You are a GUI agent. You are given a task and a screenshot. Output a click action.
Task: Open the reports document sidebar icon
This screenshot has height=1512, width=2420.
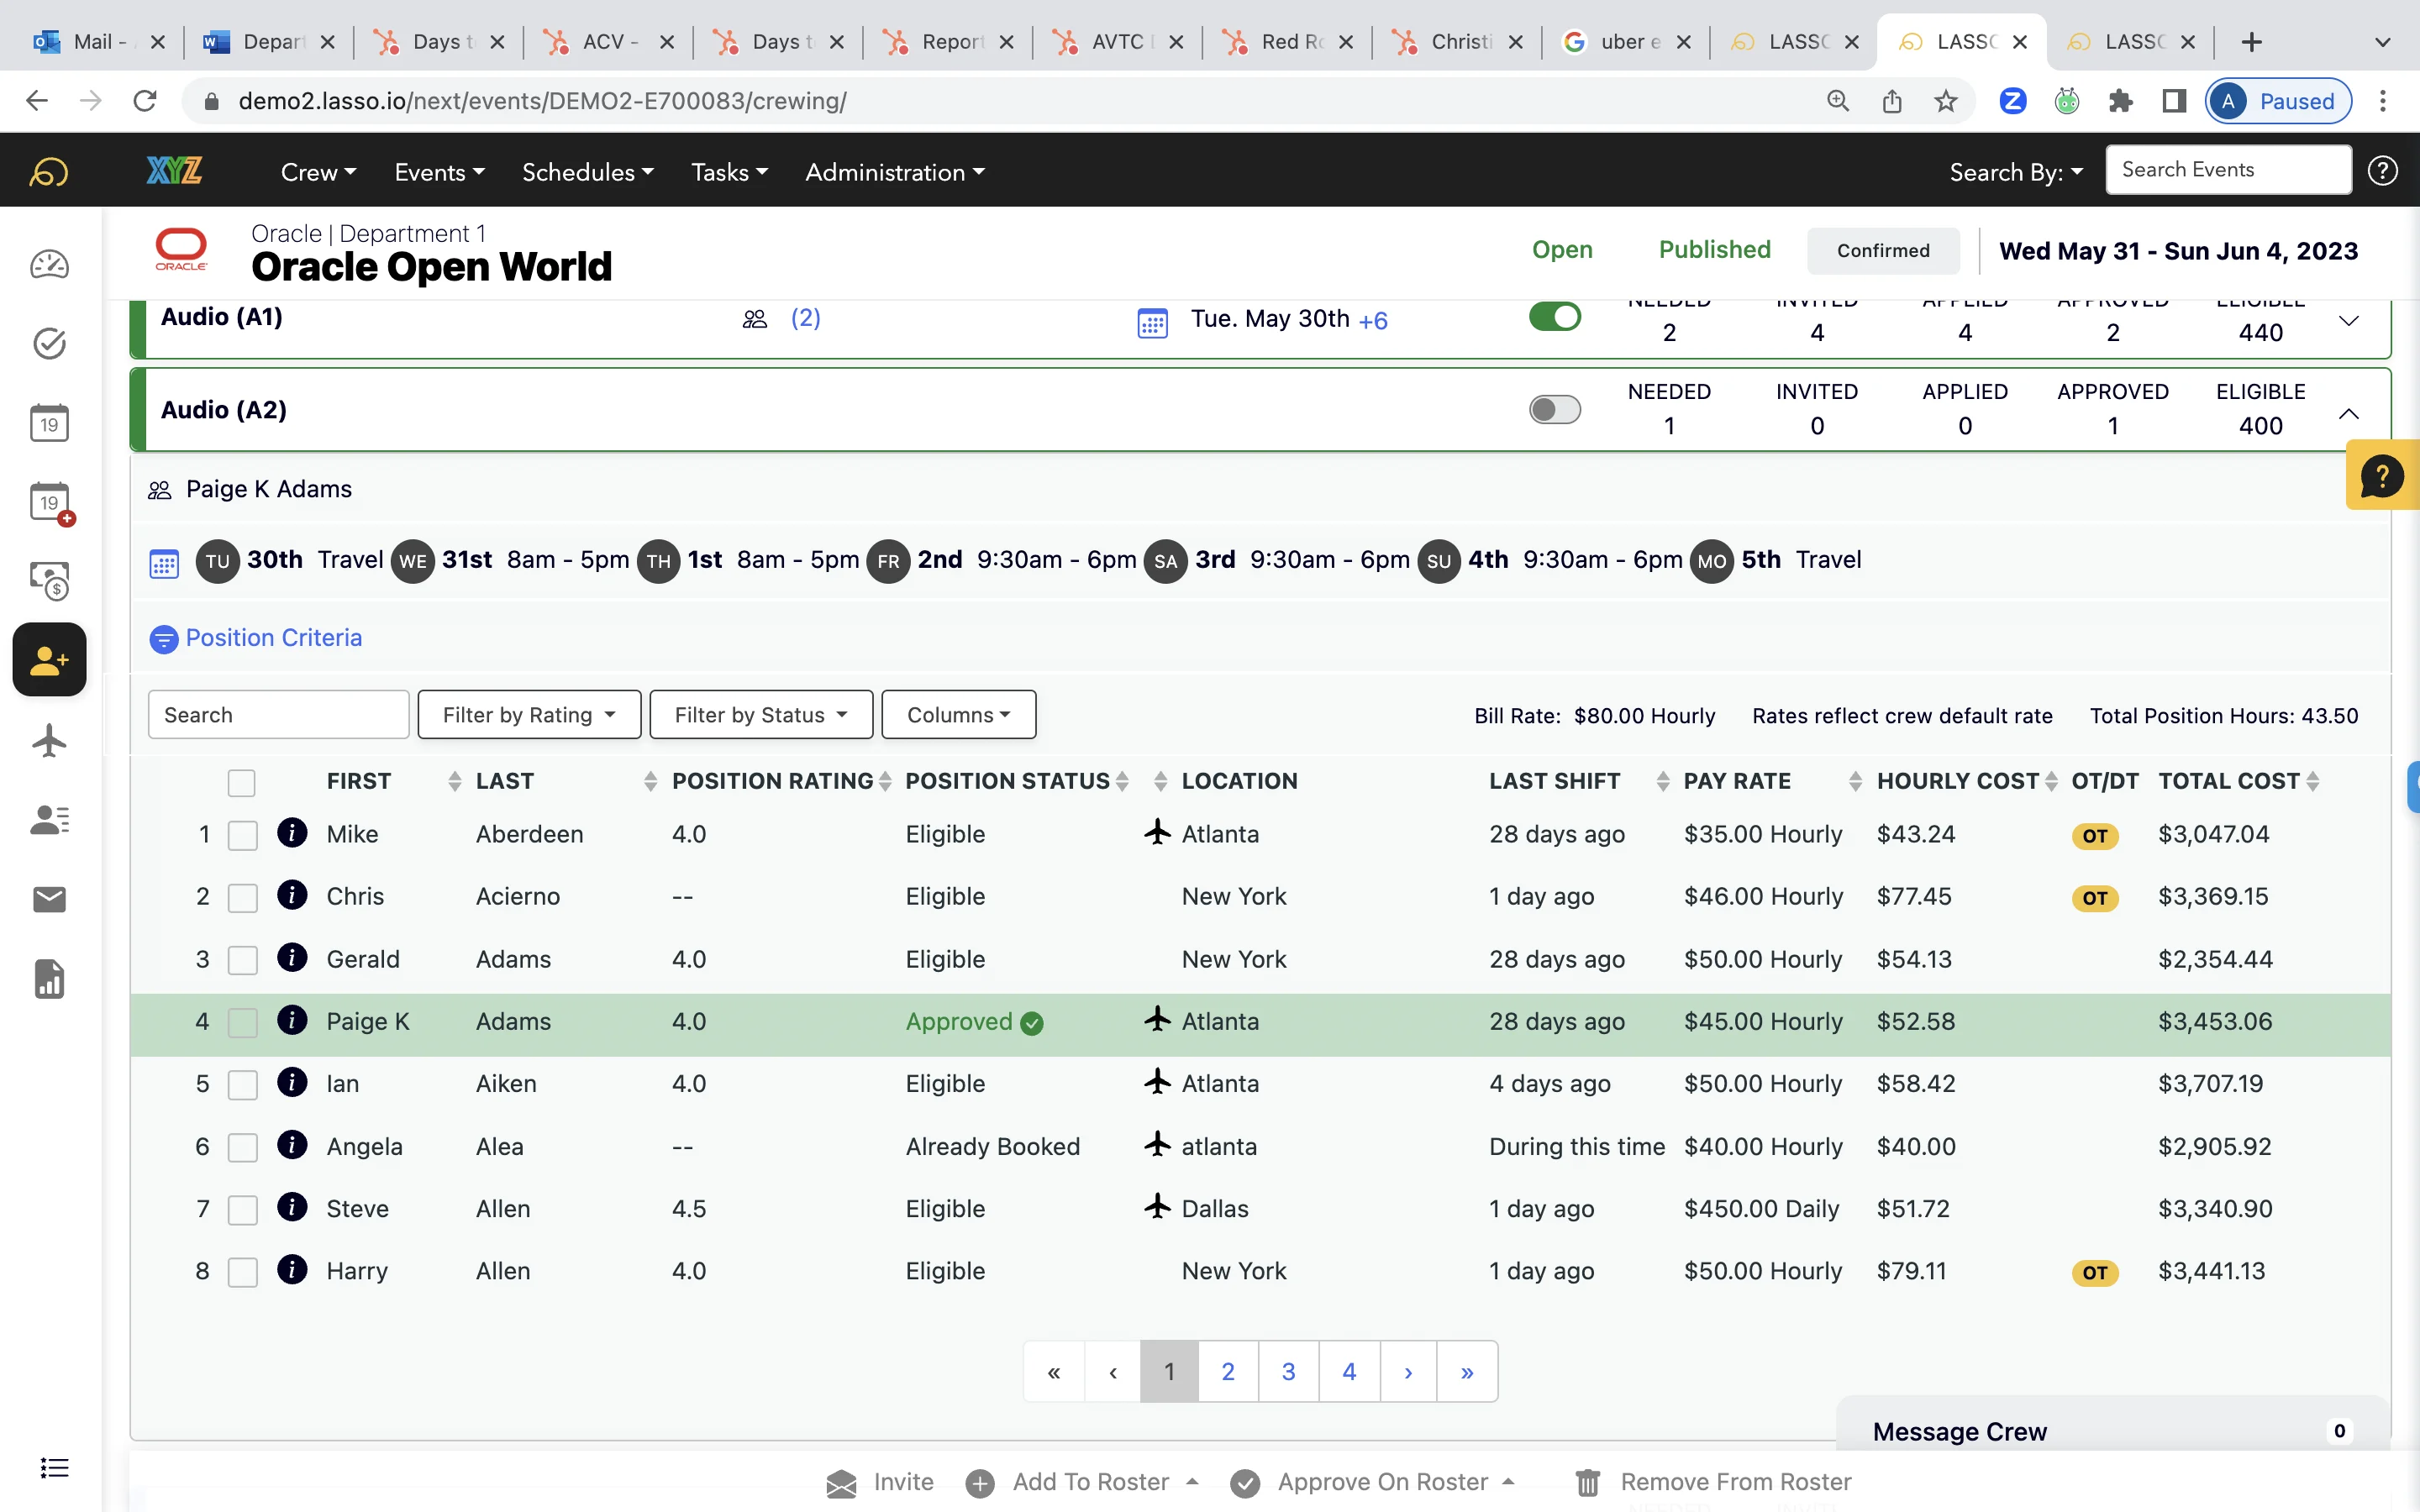(x=49, y=979)
